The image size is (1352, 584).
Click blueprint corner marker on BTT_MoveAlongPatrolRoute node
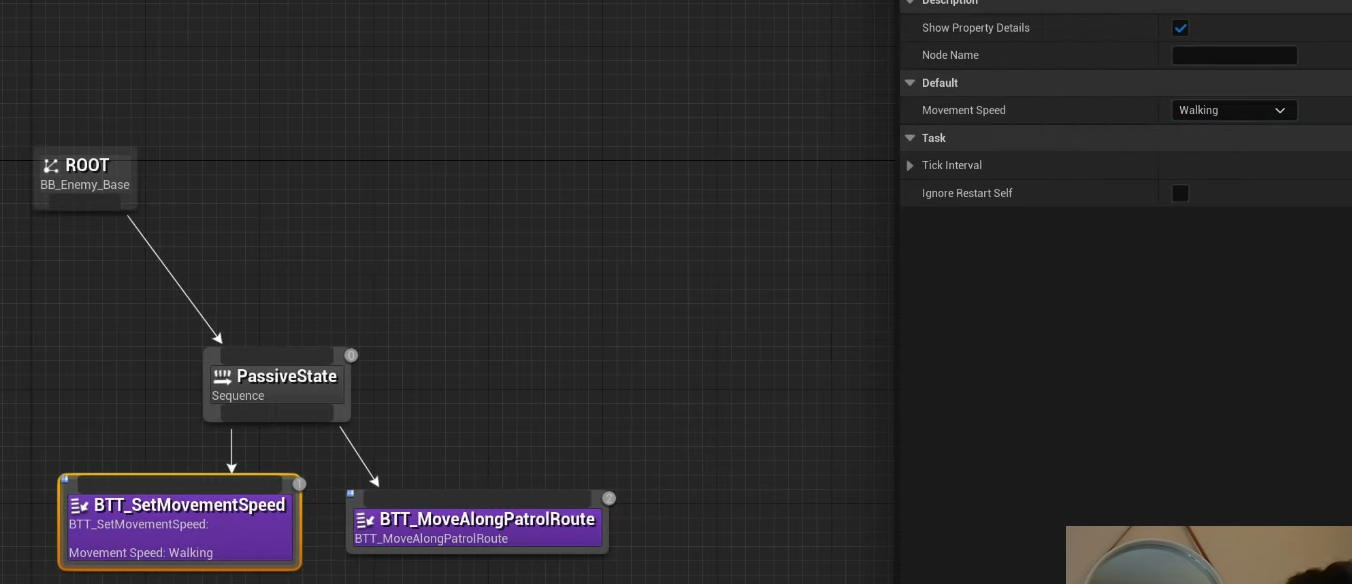click(351, 493)
